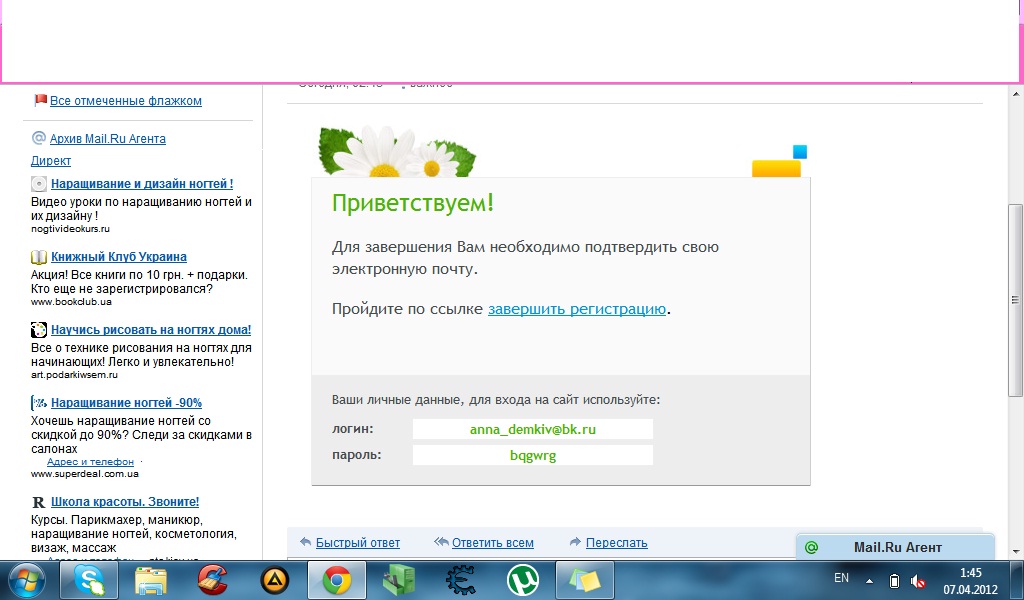Viewport: 1024px width, 600px height.
Task: Click the www.superdeal.com.ua ad address
Action: click(x=85, y=474)
